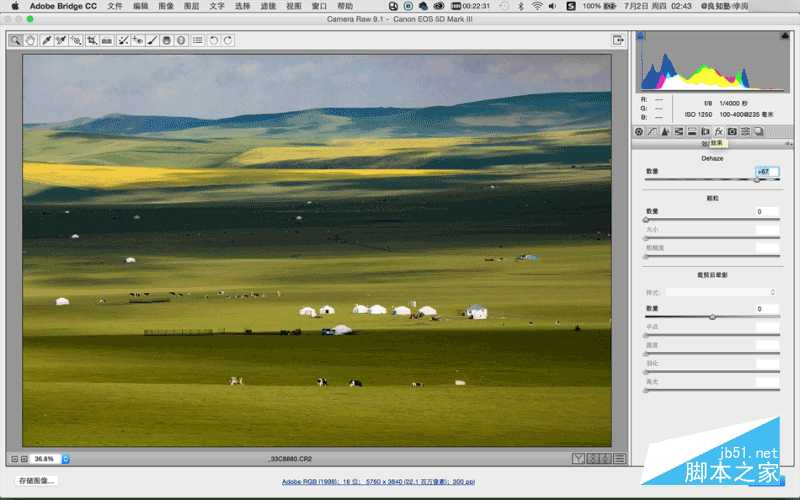This screenshot has height=500, width=800.
Task: Open the Tone Curve panel tab
Action: coord(652,132)
